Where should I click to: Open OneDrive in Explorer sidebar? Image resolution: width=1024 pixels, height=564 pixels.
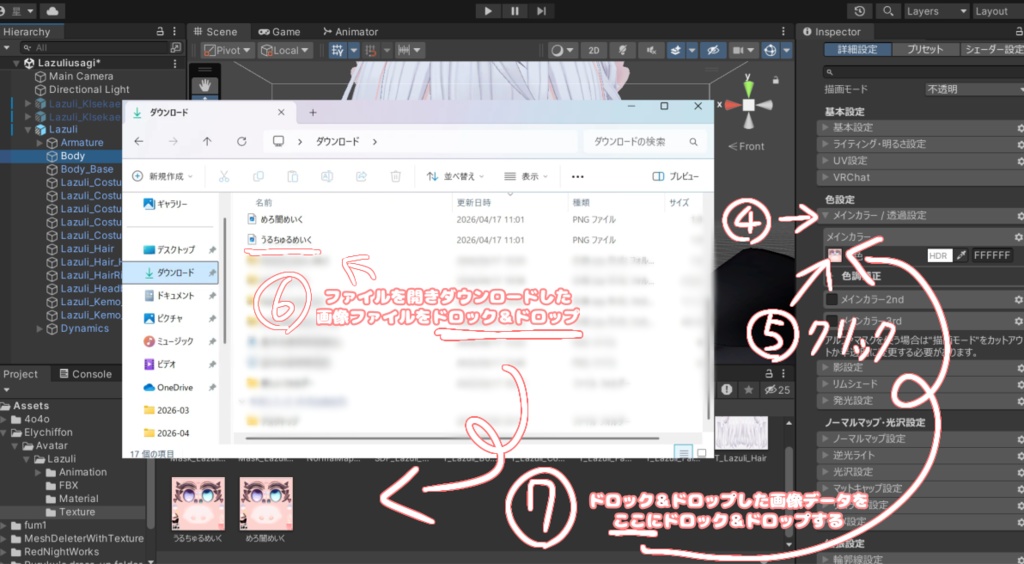click(174, 387)
